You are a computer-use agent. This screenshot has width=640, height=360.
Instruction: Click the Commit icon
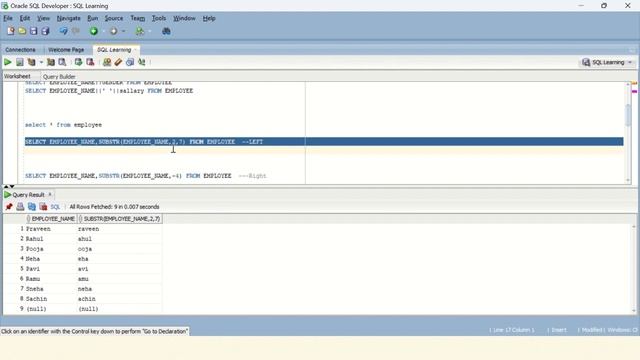[78, 62]
